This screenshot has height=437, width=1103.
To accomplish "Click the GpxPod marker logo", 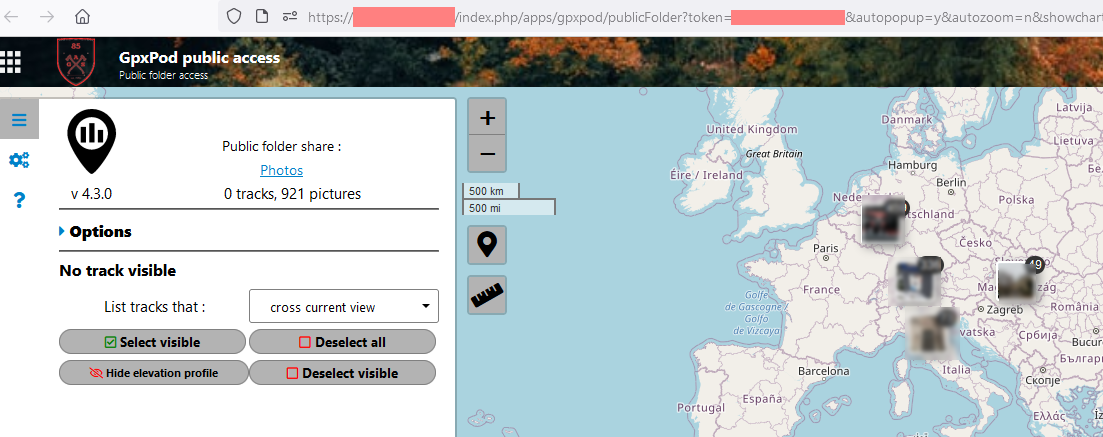I will [x=91, y=141].
